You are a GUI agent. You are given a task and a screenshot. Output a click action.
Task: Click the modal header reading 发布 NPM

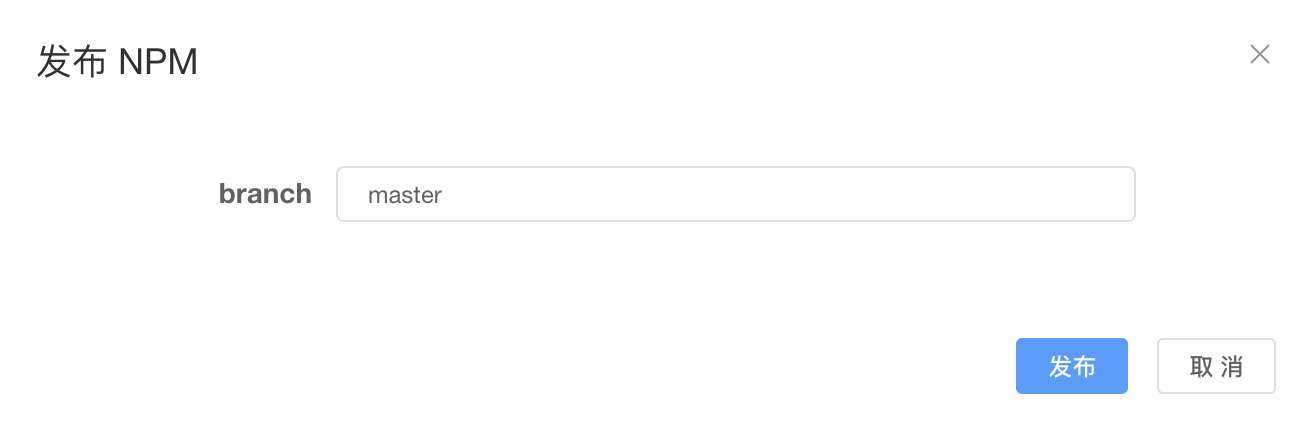pyautogui.click(x=117, y=62)
